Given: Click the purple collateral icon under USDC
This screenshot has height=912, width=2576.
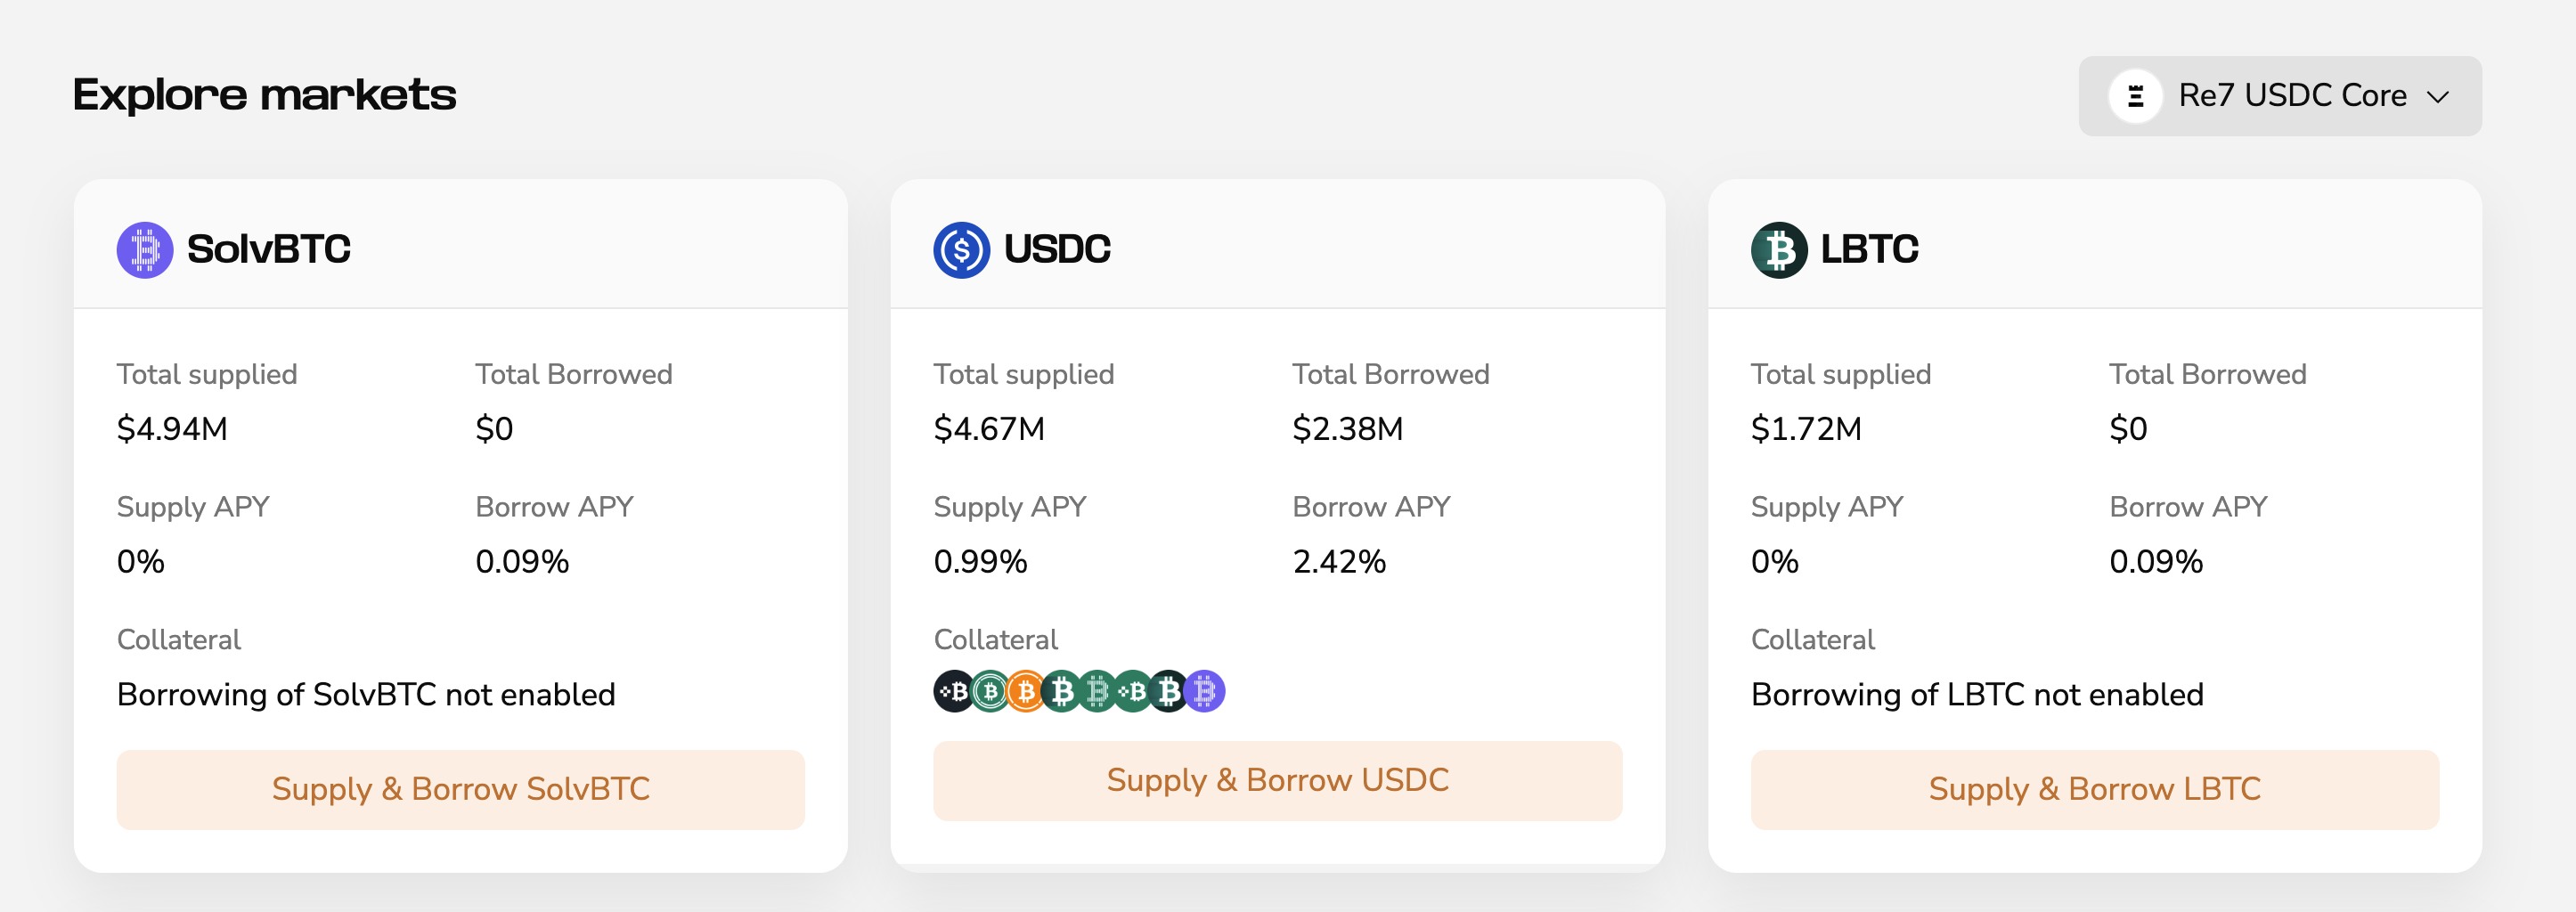Looking at the screenshot, I should tap(1205, 691).
